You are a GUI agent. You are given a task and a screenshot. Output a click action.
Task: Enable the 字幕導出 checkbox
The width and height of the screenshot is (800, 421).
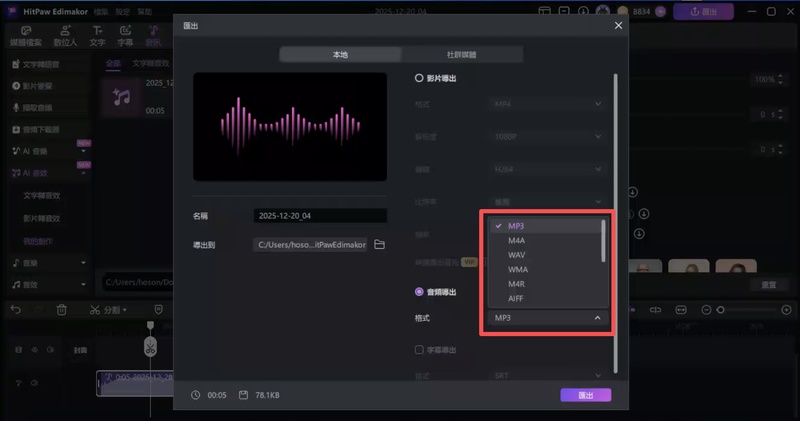click(x=419, y=350)
